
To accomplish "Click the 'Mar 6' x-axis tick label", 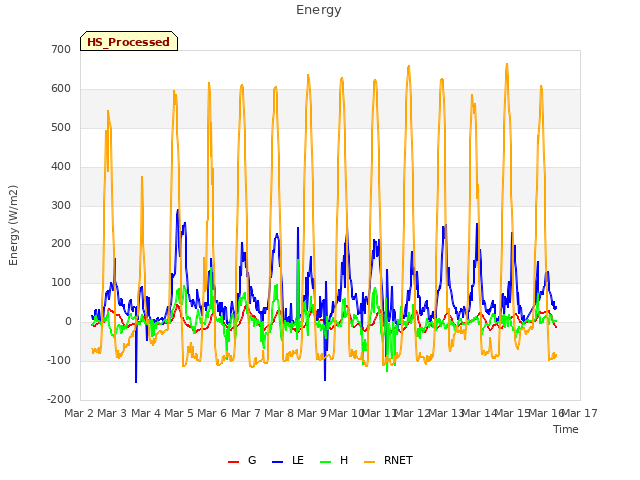I will point(212,413).
